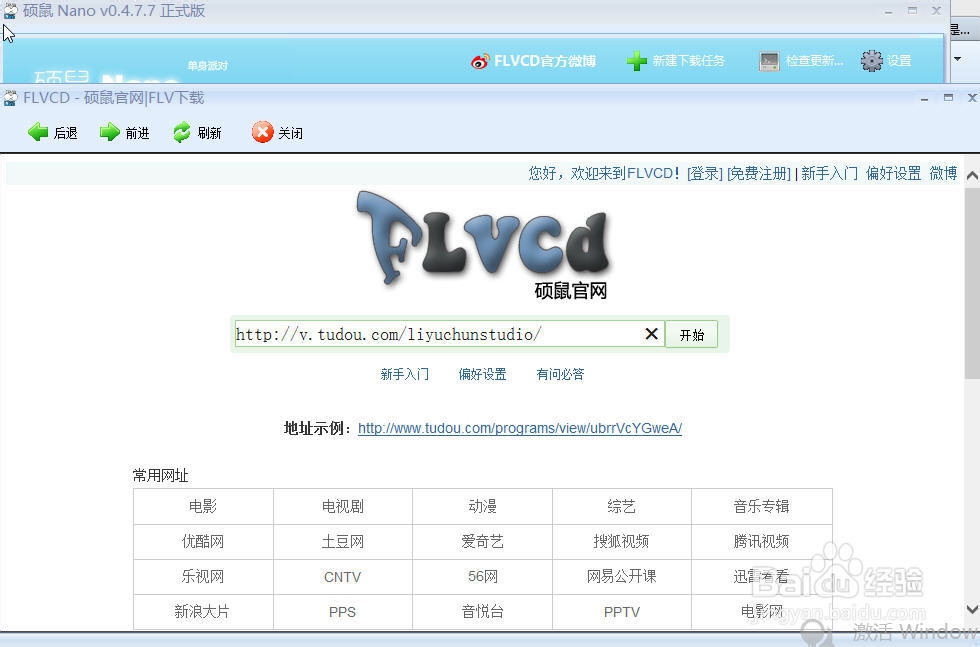Open the 新手入门 beginner guide
This screenshot has width=980, height=647.
point(405,373)
